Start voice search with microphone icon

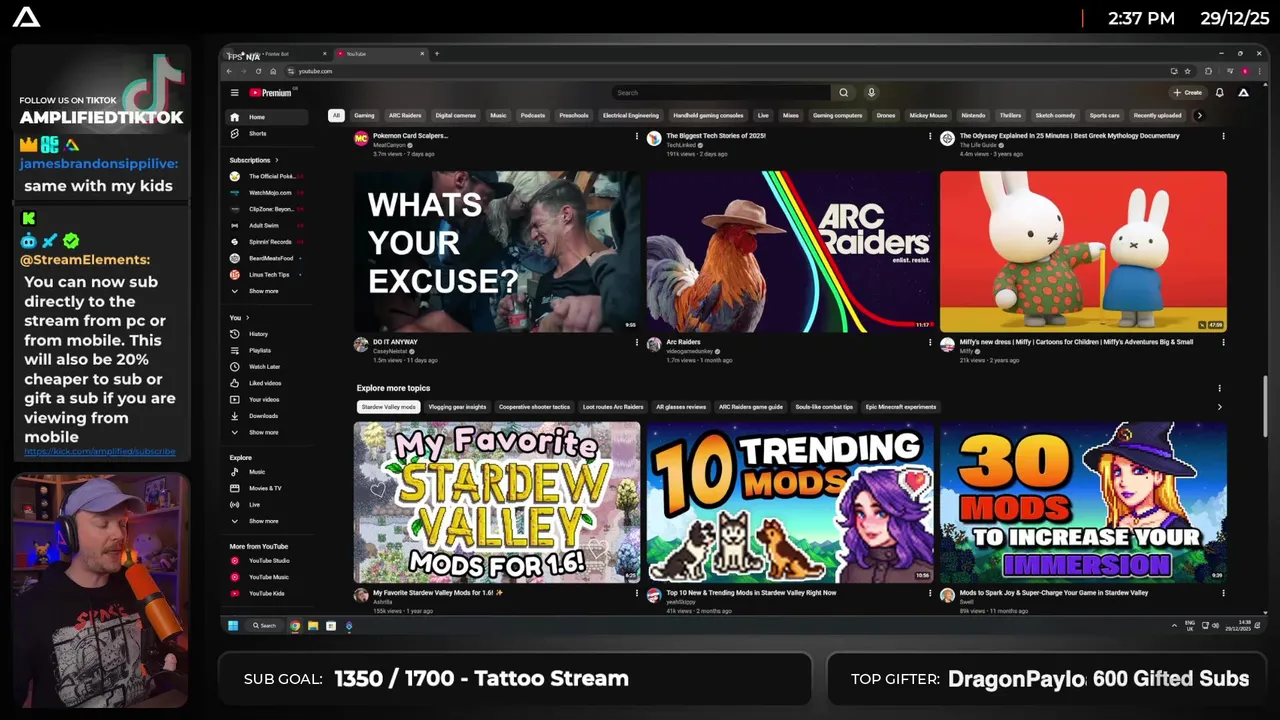[871, 93]
